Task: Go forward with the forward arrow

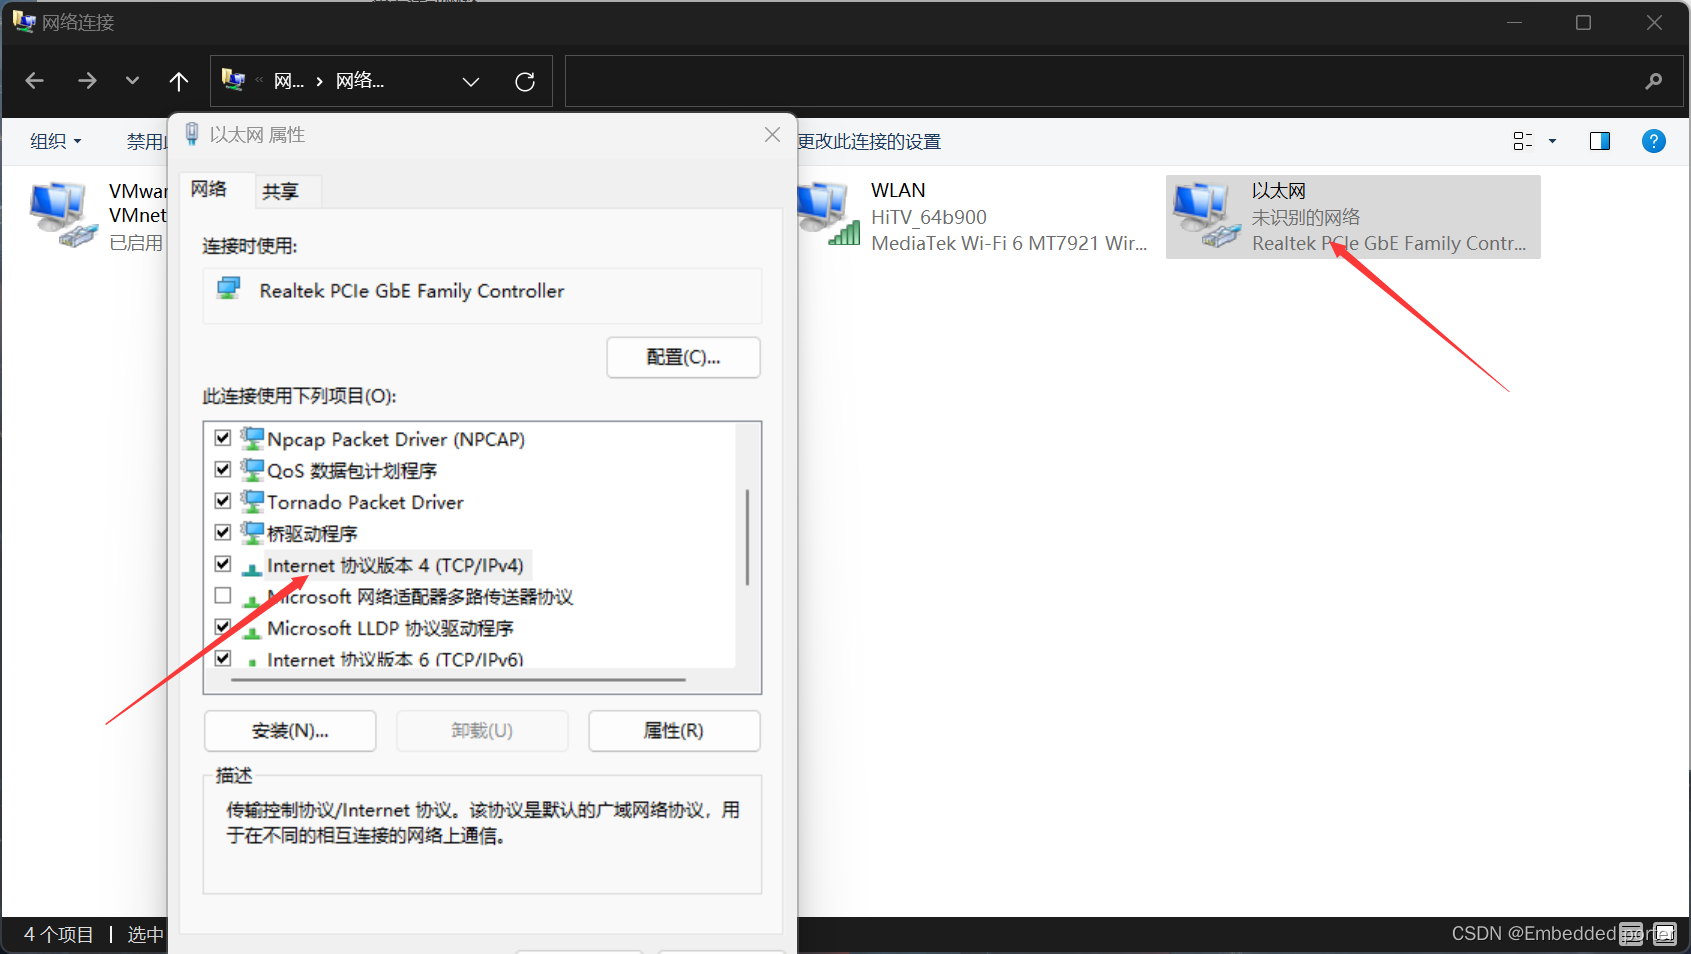Action: pyautogui.click(x=87, y=81)
